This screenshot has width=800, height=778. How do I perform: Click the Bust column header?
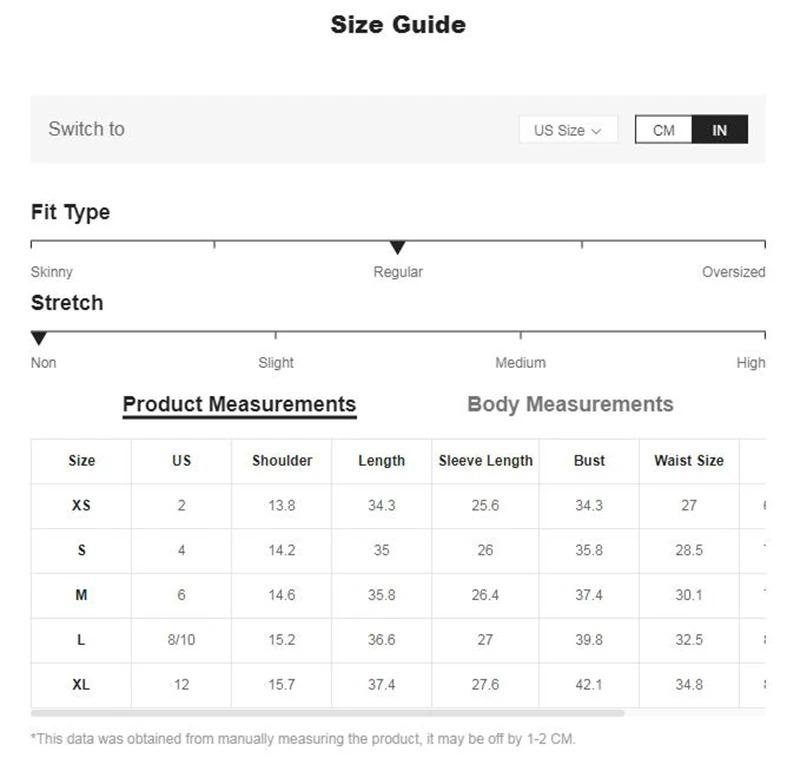589,461
